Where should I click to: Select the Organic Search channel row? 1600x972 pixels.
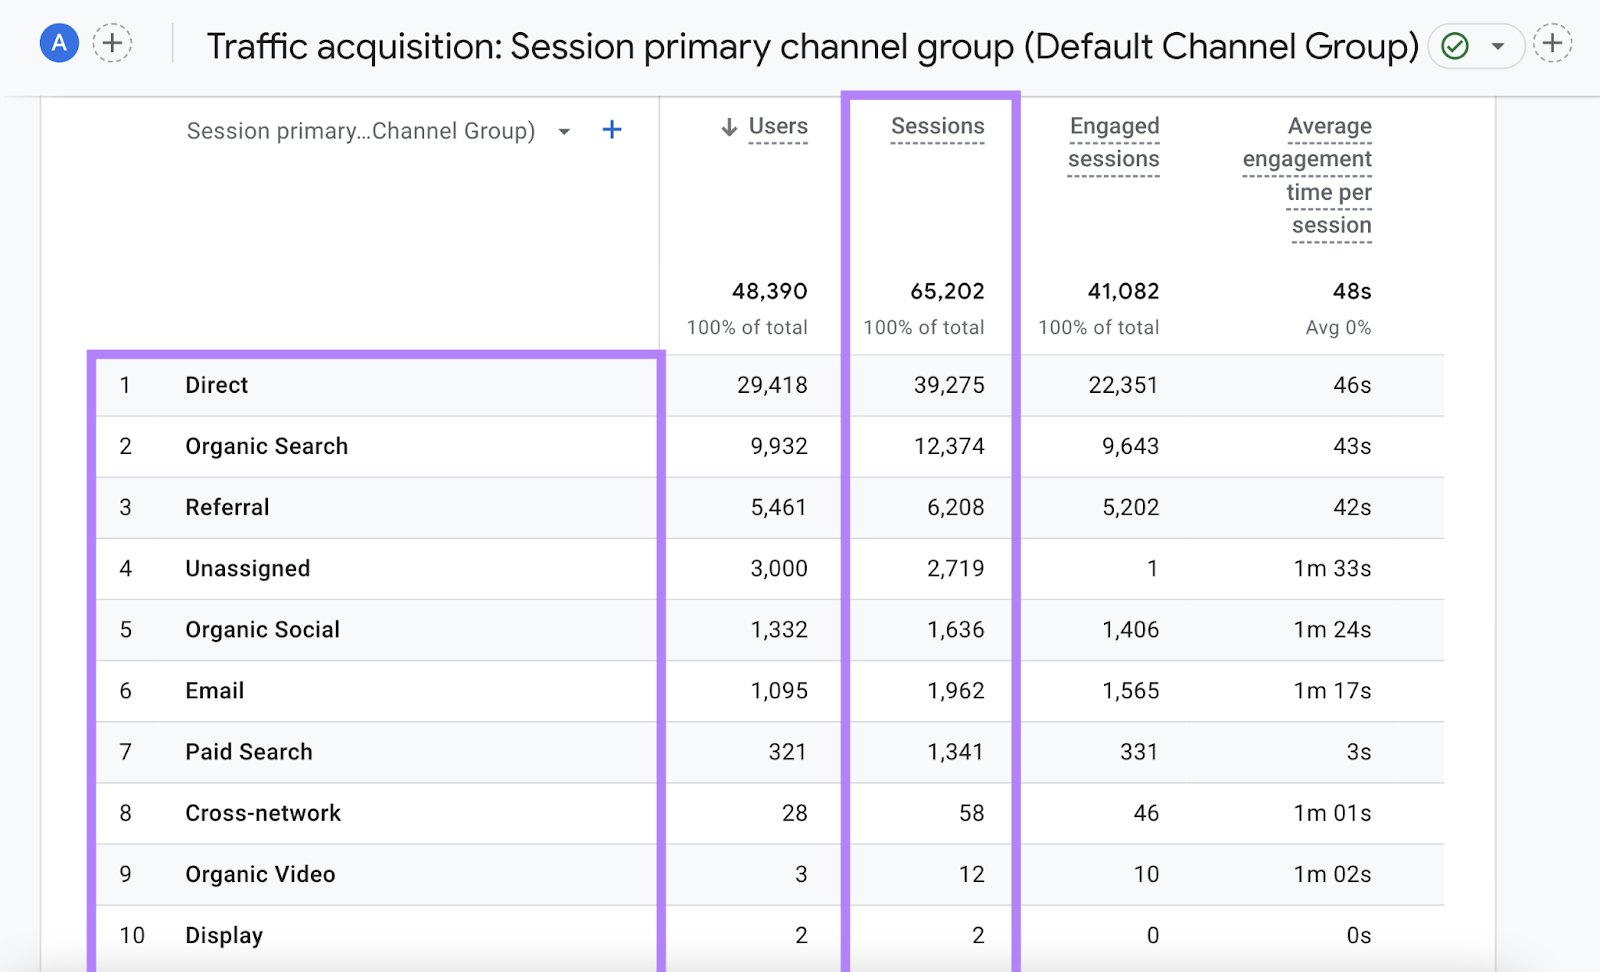tap(266, 446)
